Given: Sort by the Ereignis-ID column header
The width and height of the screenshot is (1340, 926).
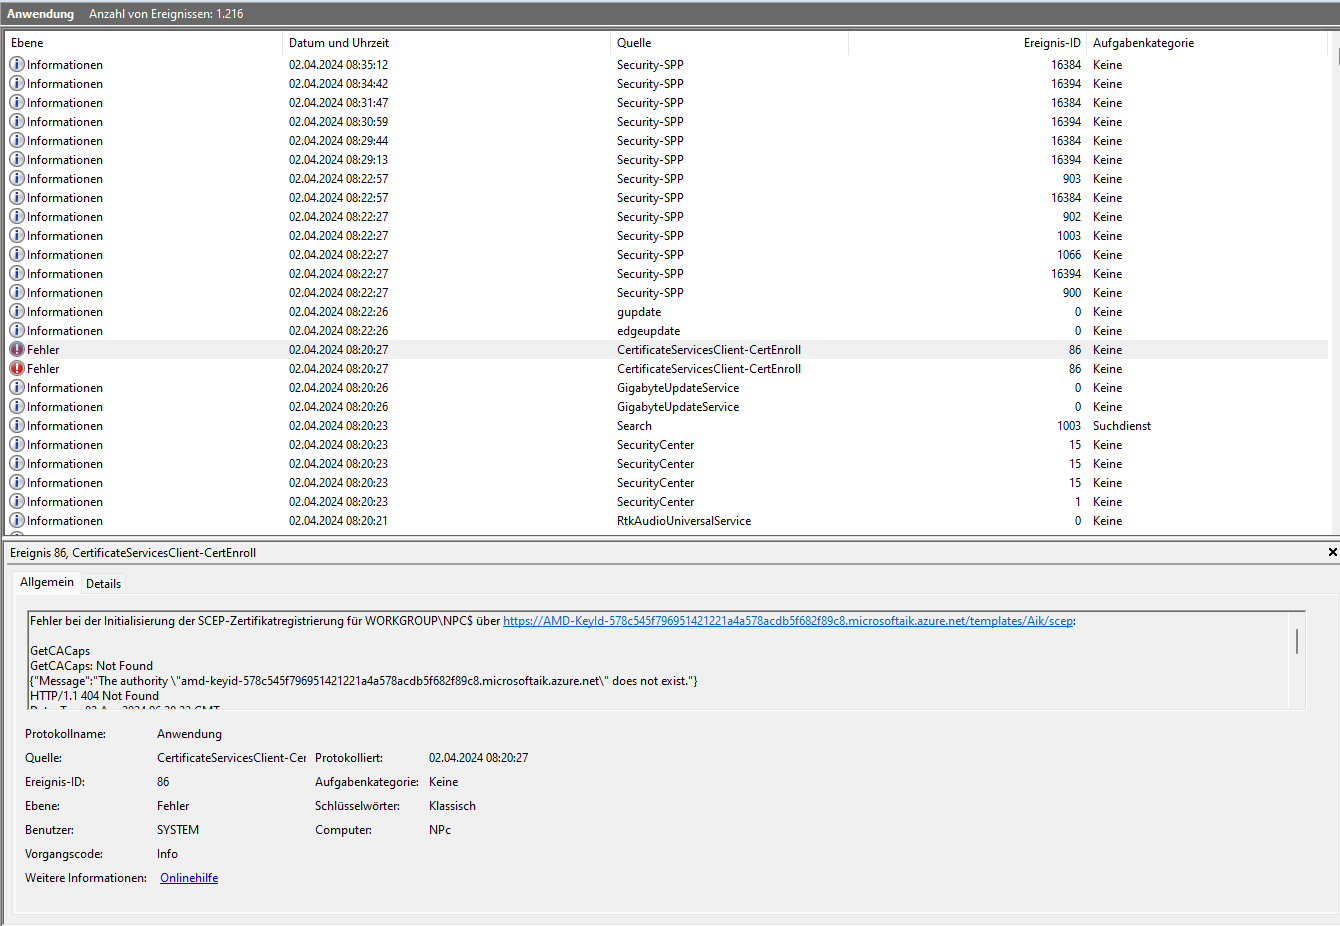Looking at the screenshot, I should click(967, 43).
